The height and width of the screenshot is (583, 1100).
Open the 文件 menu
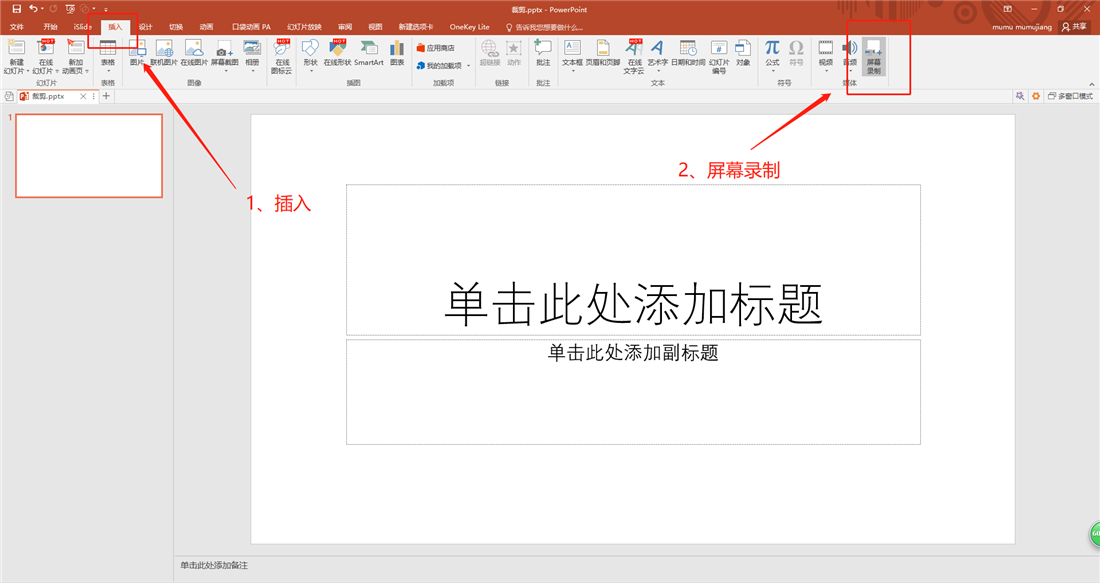(x=15, y=27)
